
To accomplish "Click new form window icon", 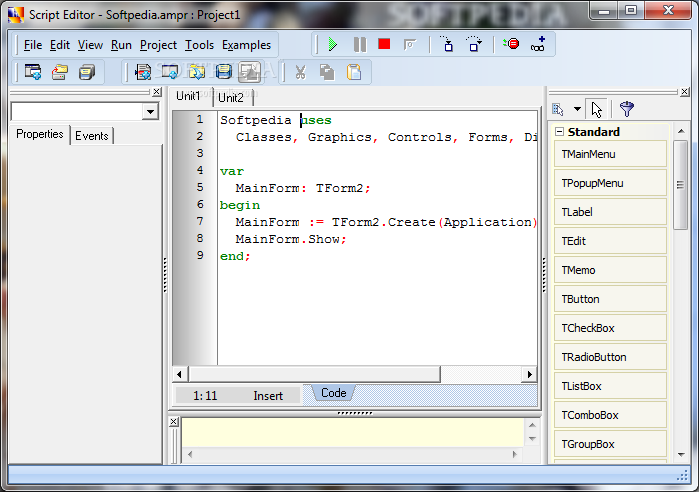I will [x=170, y=72].
